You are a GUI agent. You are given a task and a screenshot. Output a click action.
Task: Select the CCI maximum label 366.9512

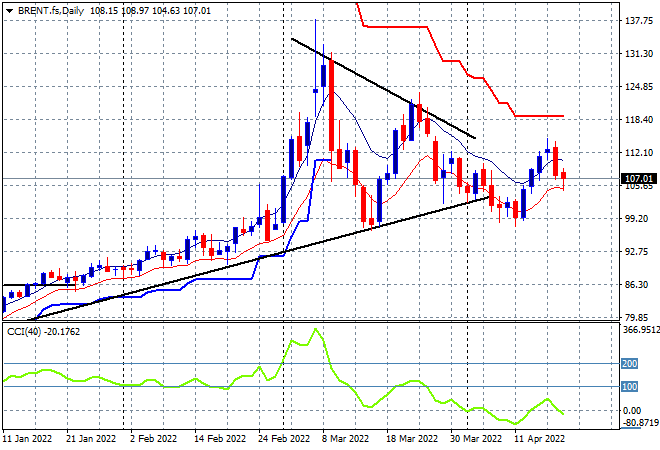[641, 329]
